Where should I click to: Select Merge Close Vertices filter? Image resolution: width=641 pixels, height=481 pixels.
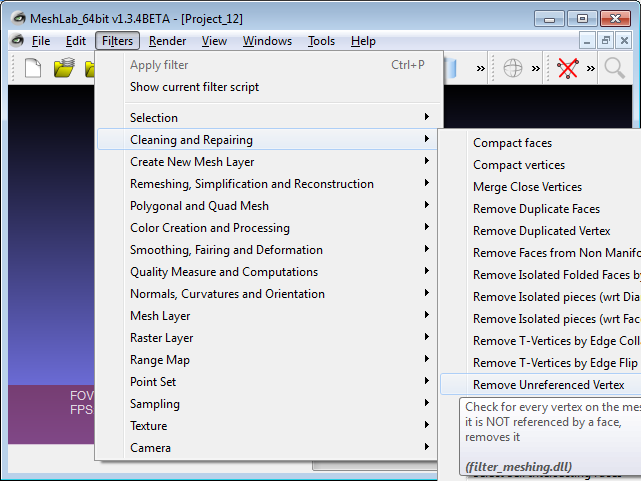[541, 187]
